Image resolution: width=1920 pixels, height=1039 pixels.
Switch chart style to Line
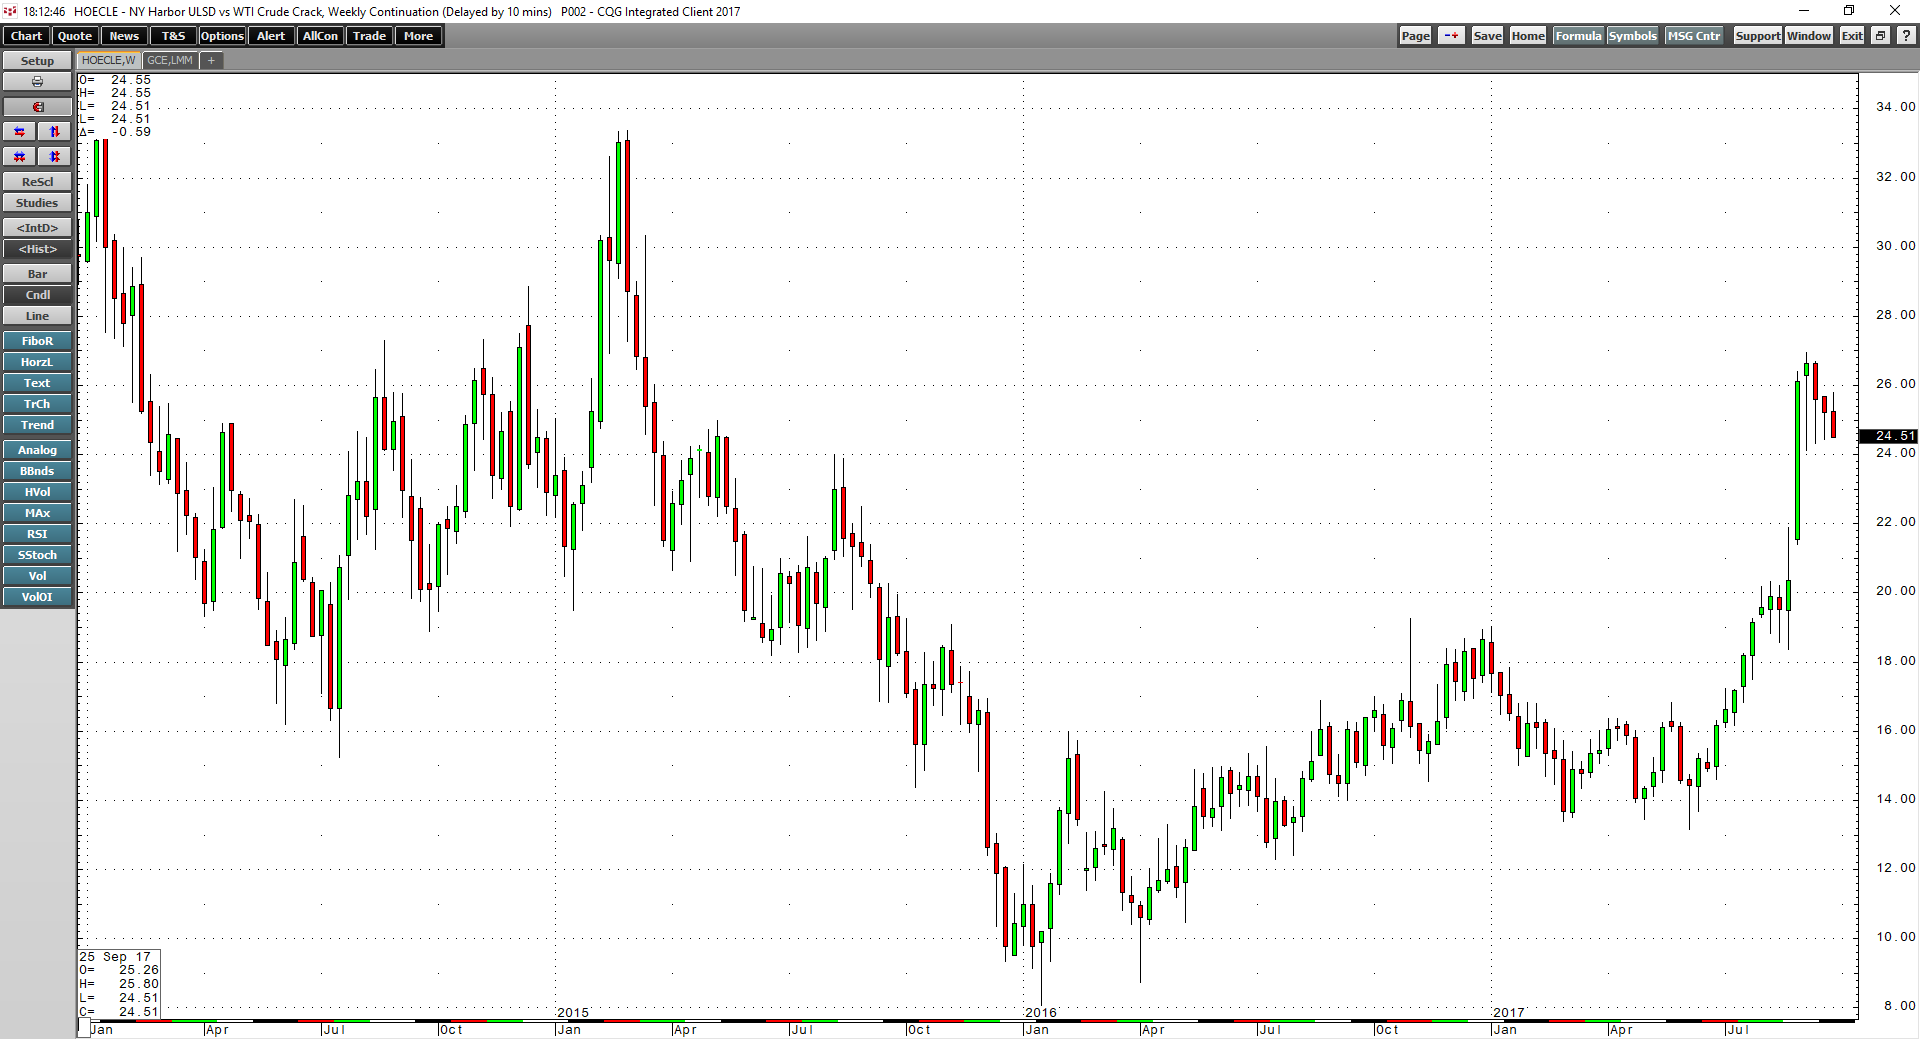pyautogui.click(x=37, y=316)
